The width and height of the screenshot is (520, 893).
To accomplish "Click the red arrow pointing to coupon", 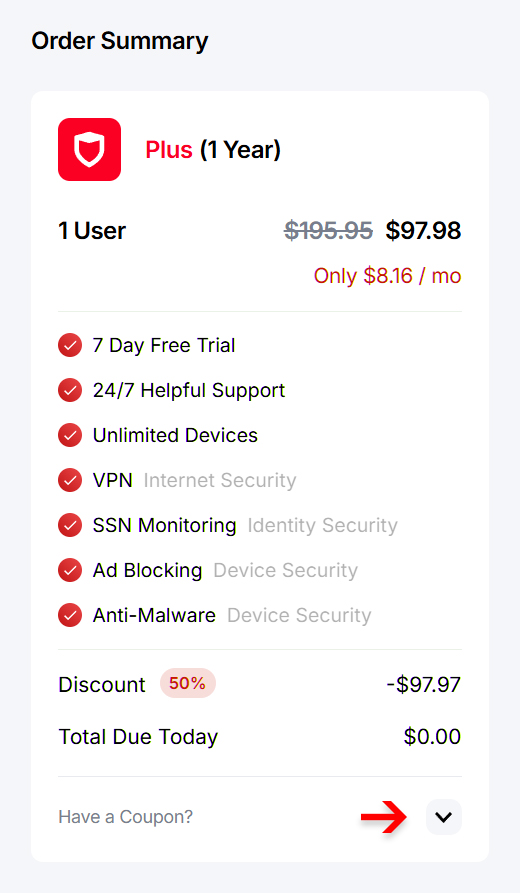I will [383, 817].
